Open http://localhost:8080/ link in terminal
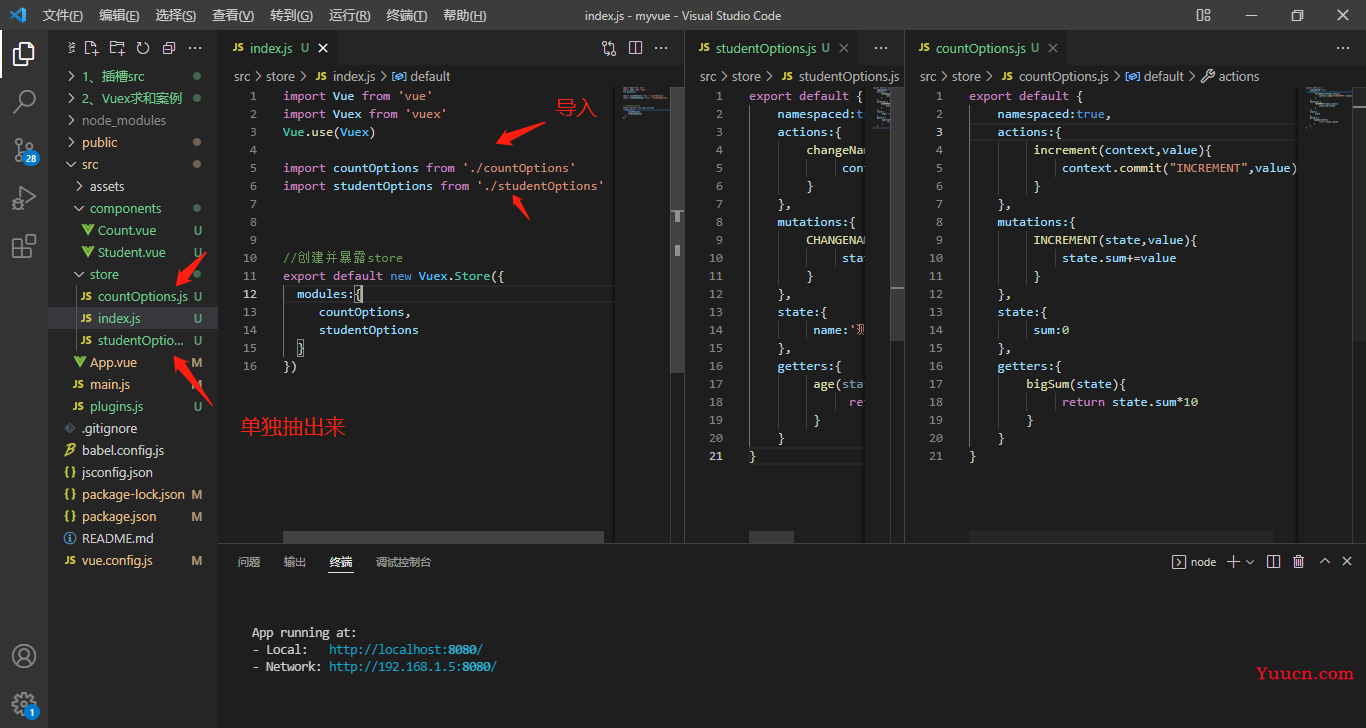 tap(405, 650)
